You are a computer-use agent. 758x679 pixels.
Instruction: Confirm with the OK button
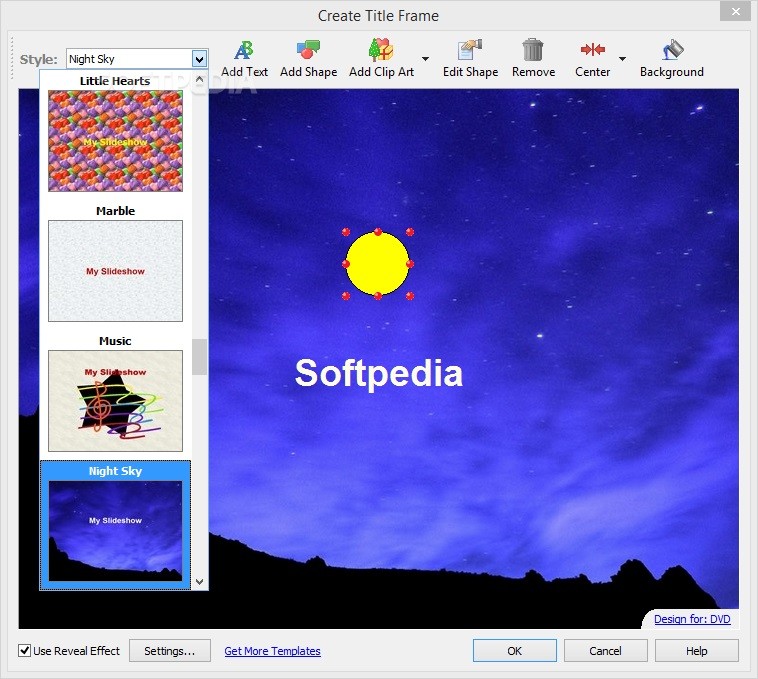click(514, 651)
